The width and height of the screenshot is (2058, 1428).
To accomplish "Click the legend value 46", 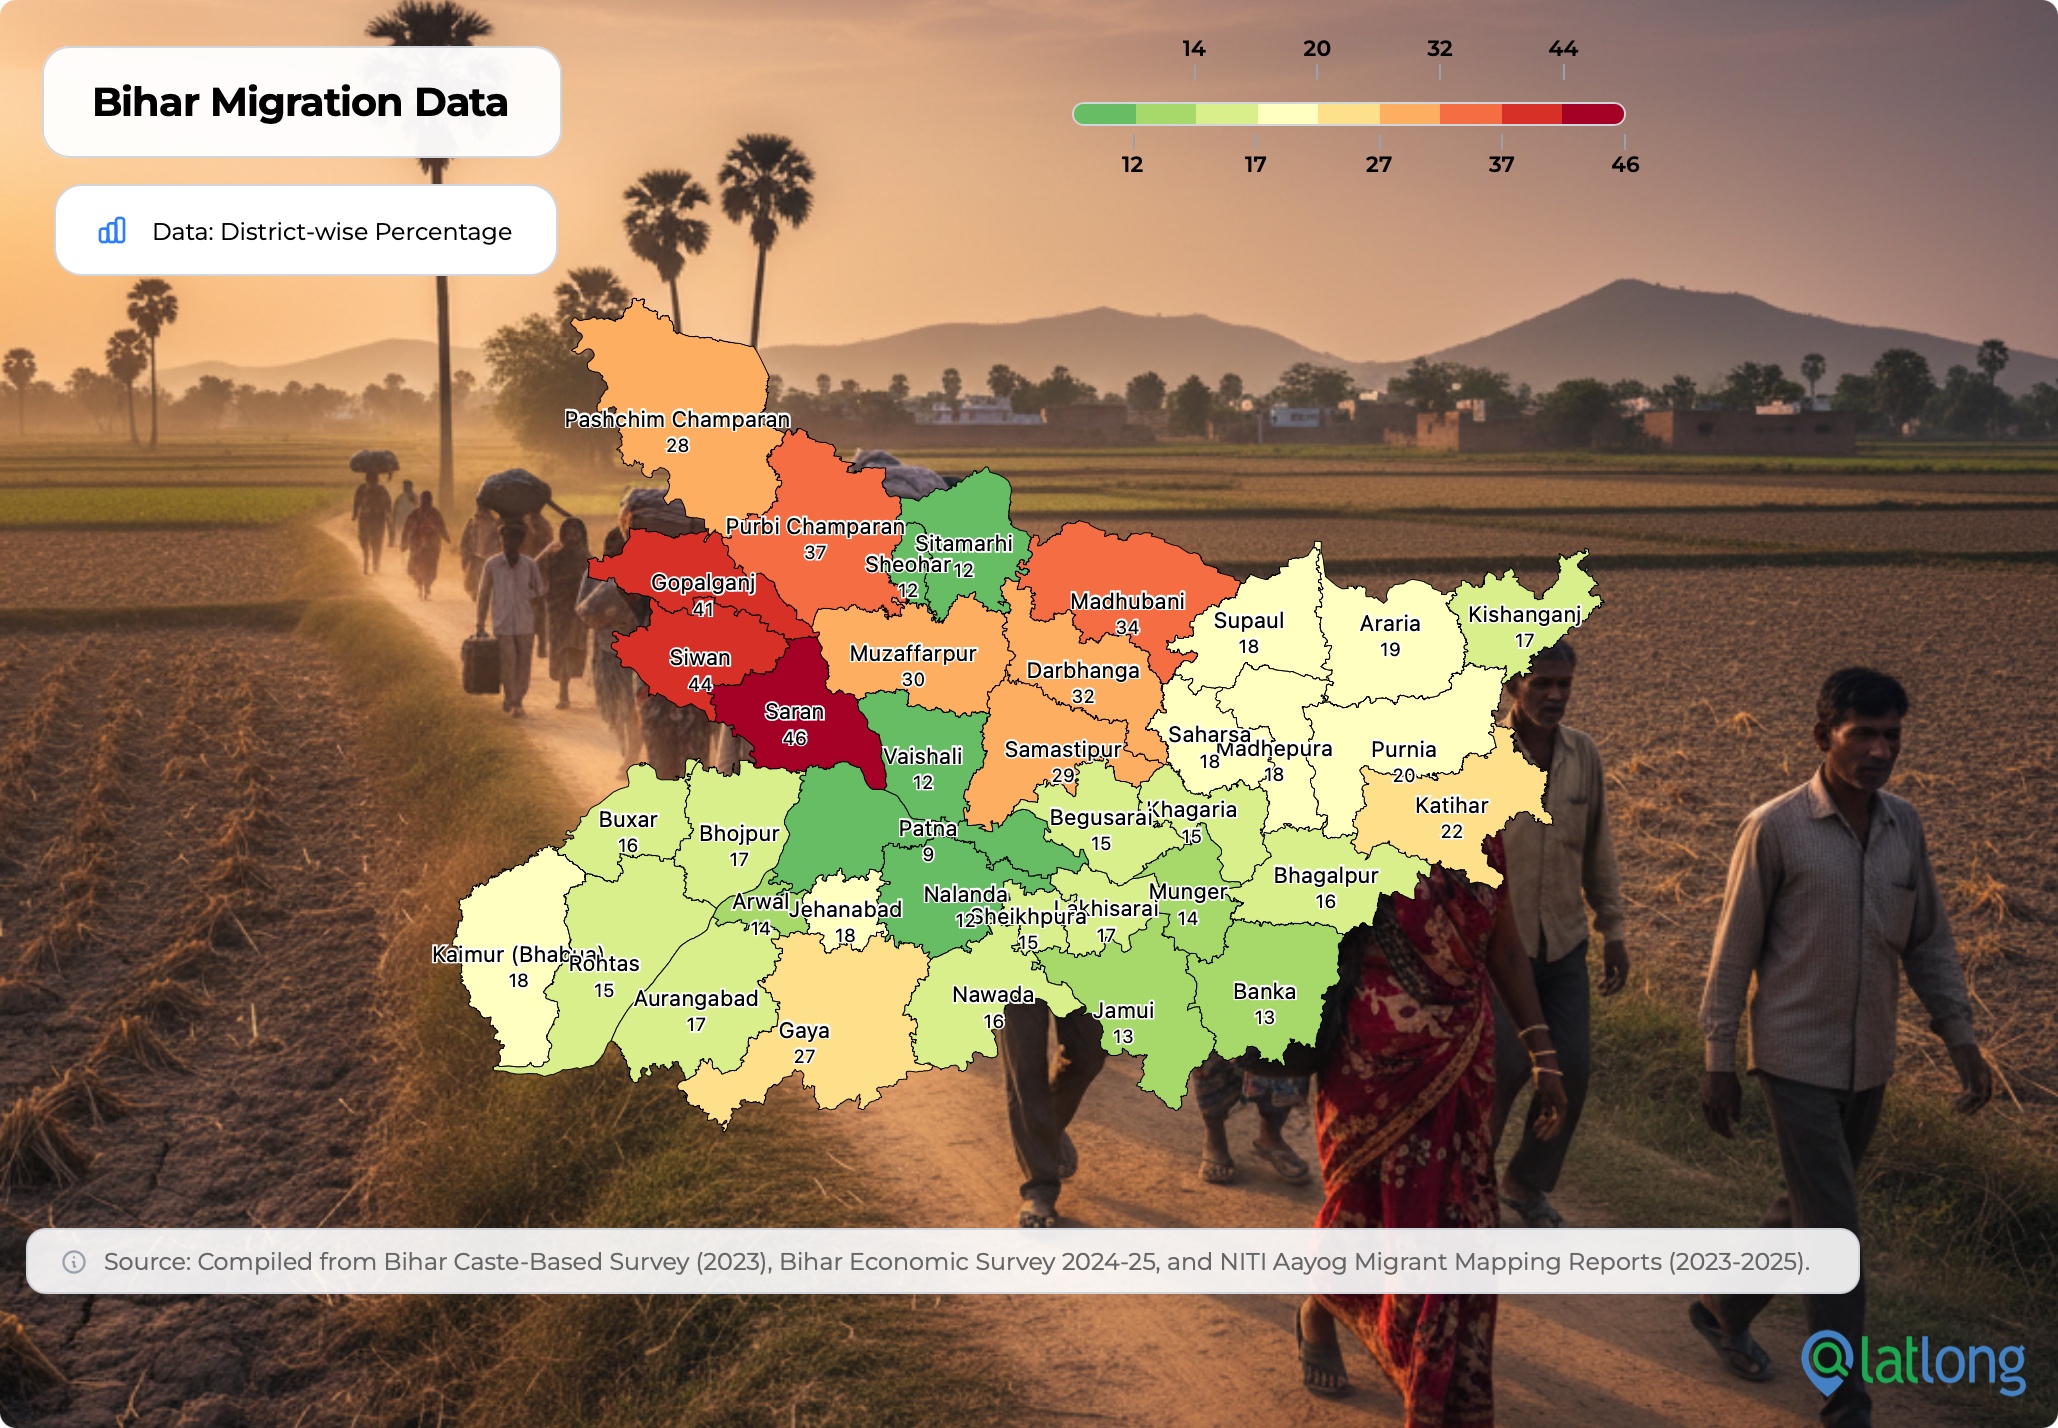I will coord(1625,164).
